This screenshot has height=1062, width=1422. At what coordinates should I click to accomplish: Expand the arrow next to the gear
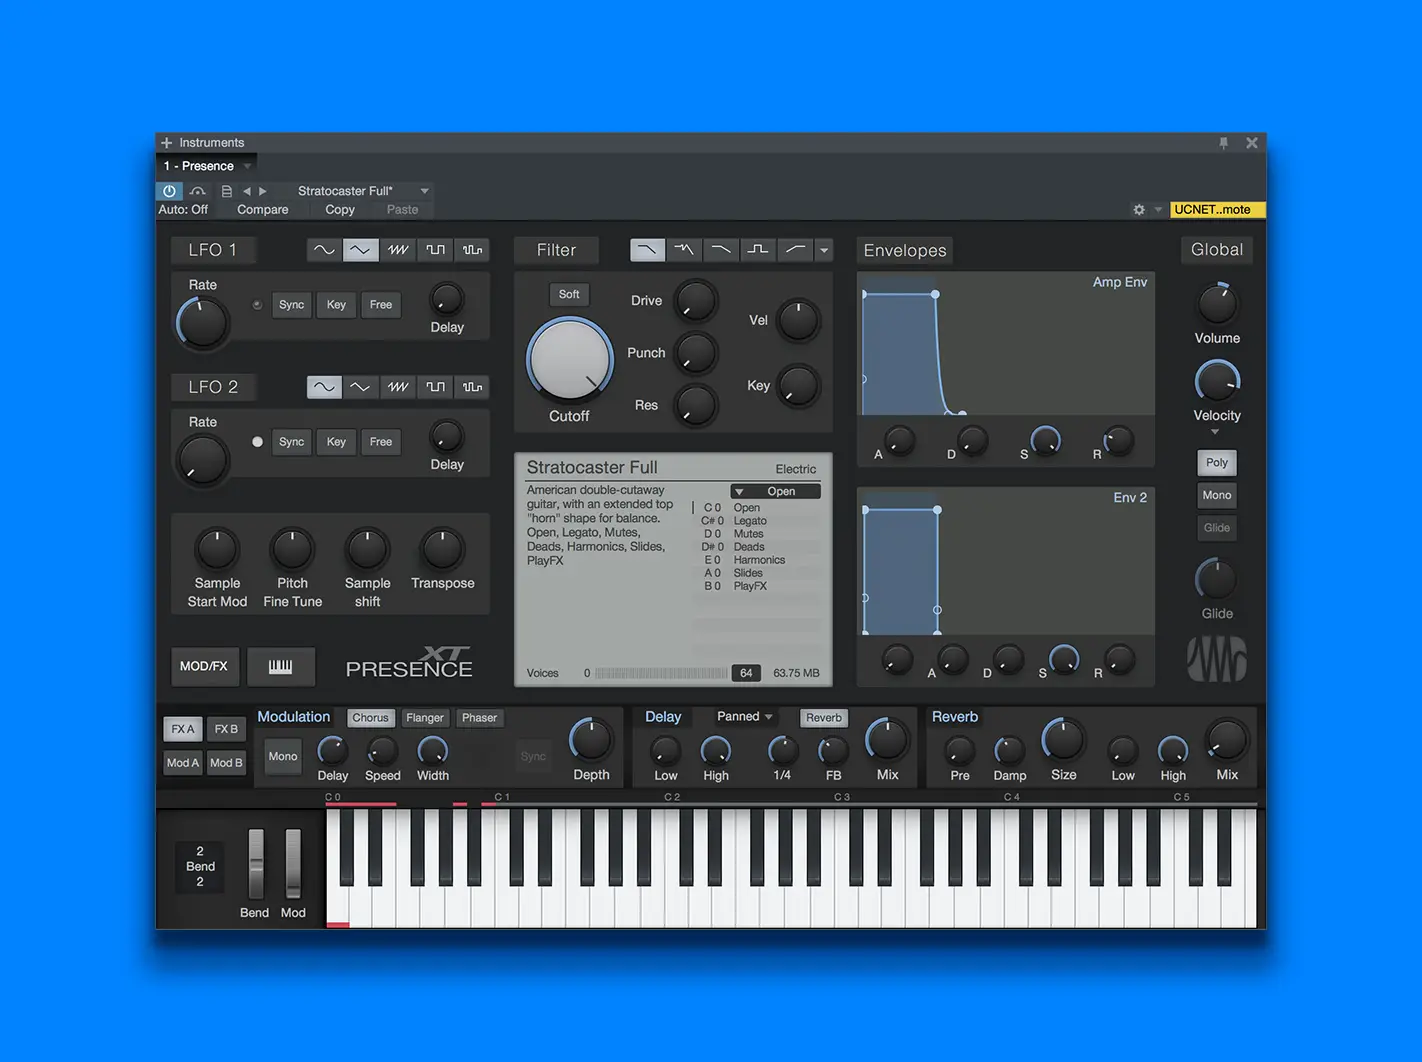(x=1158, y=210)
